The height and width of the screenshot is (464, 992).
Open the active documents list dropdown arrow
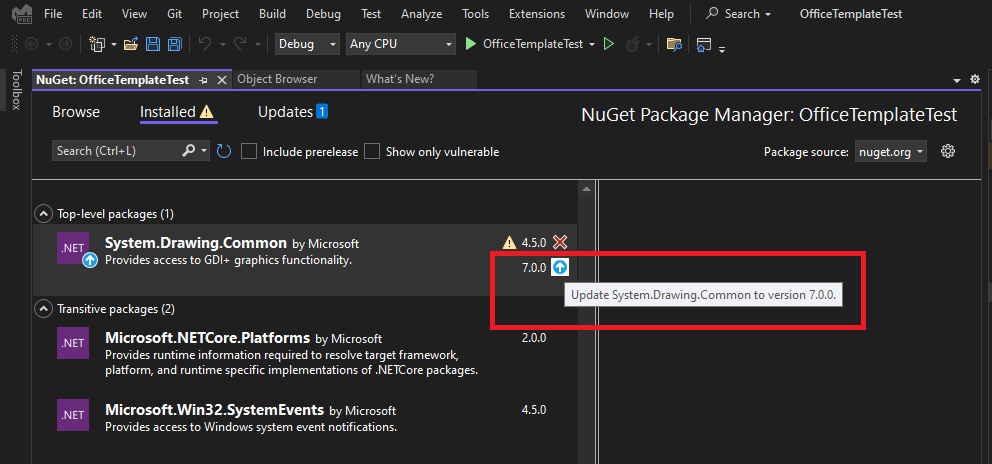coord(957,80)
